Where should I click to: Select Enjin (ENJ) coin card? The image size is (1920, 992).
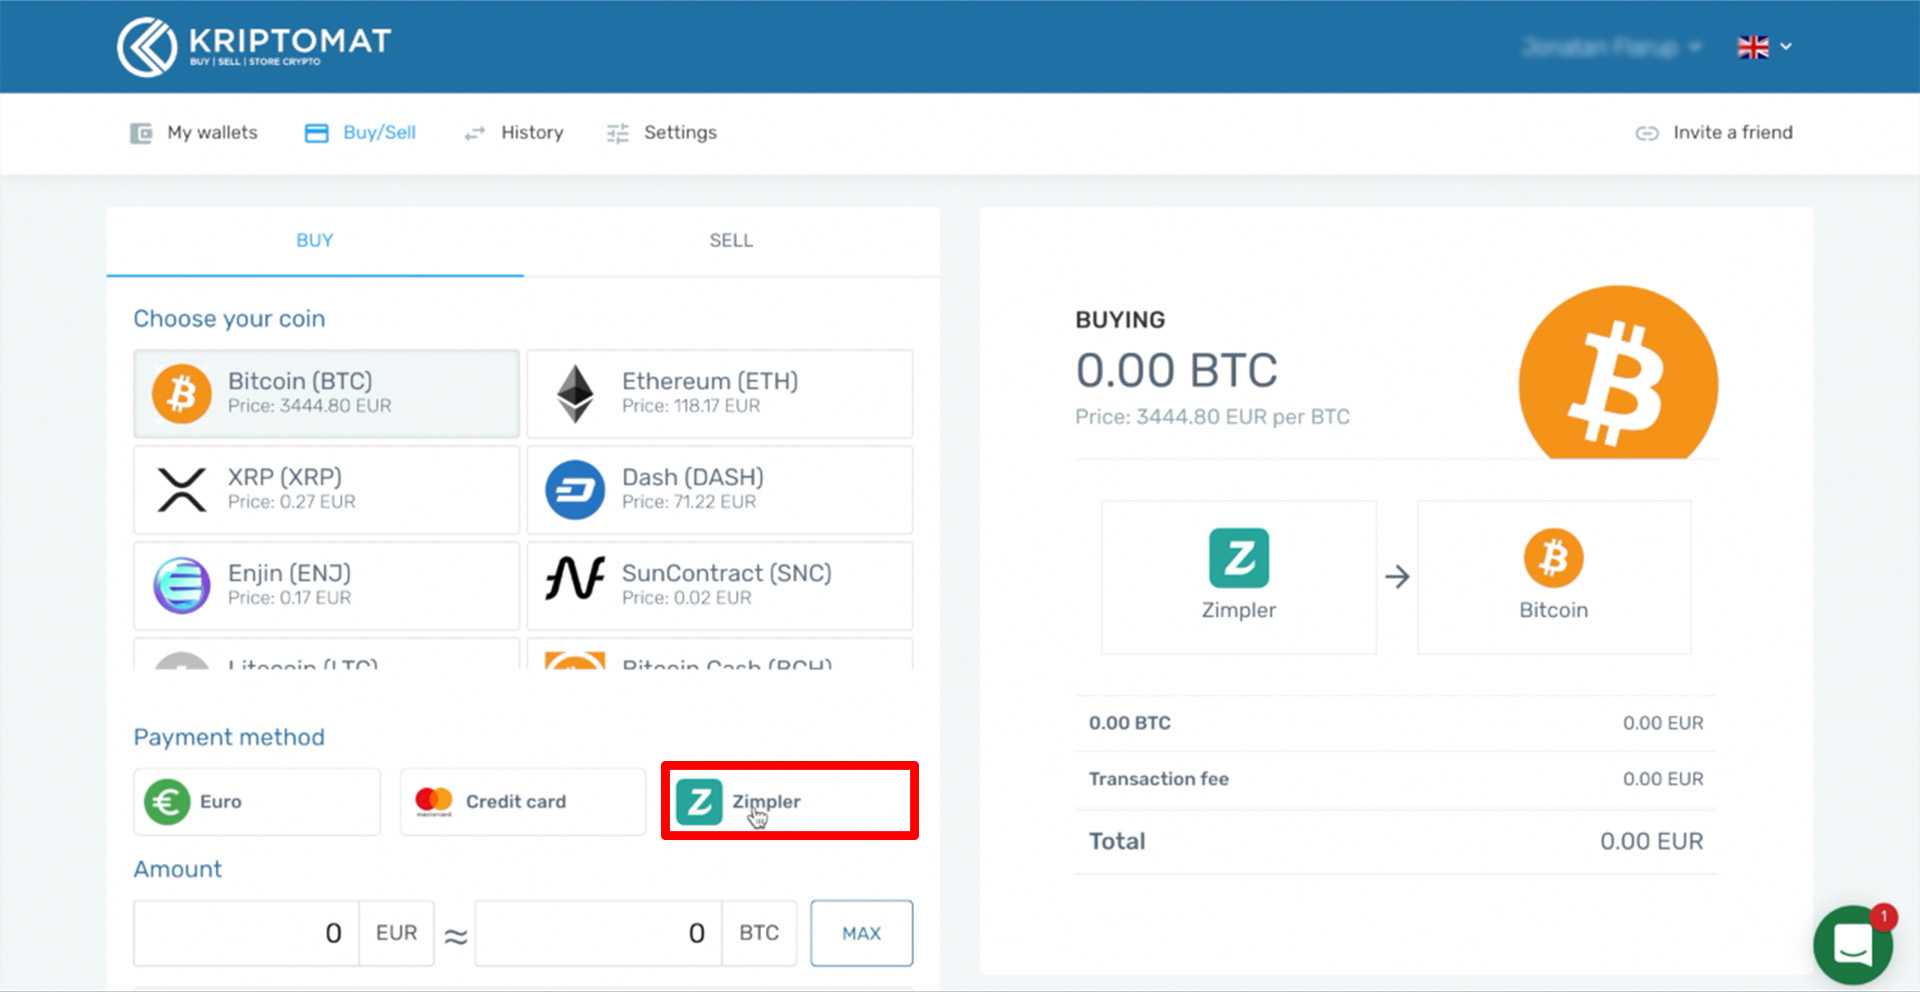[x=327, y=585]
